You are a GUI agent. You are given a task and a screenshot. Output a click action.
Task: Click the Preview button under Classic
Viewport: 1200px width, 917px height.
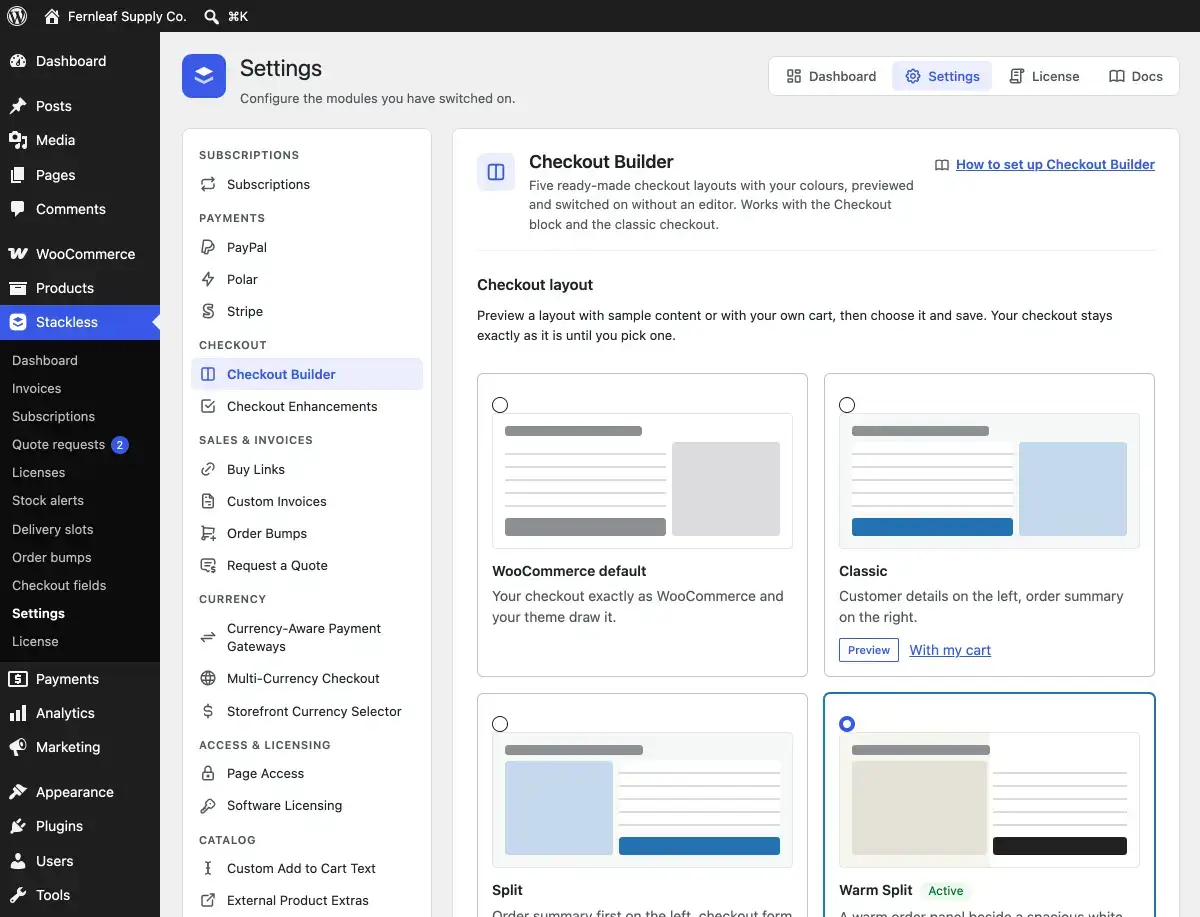869,650
